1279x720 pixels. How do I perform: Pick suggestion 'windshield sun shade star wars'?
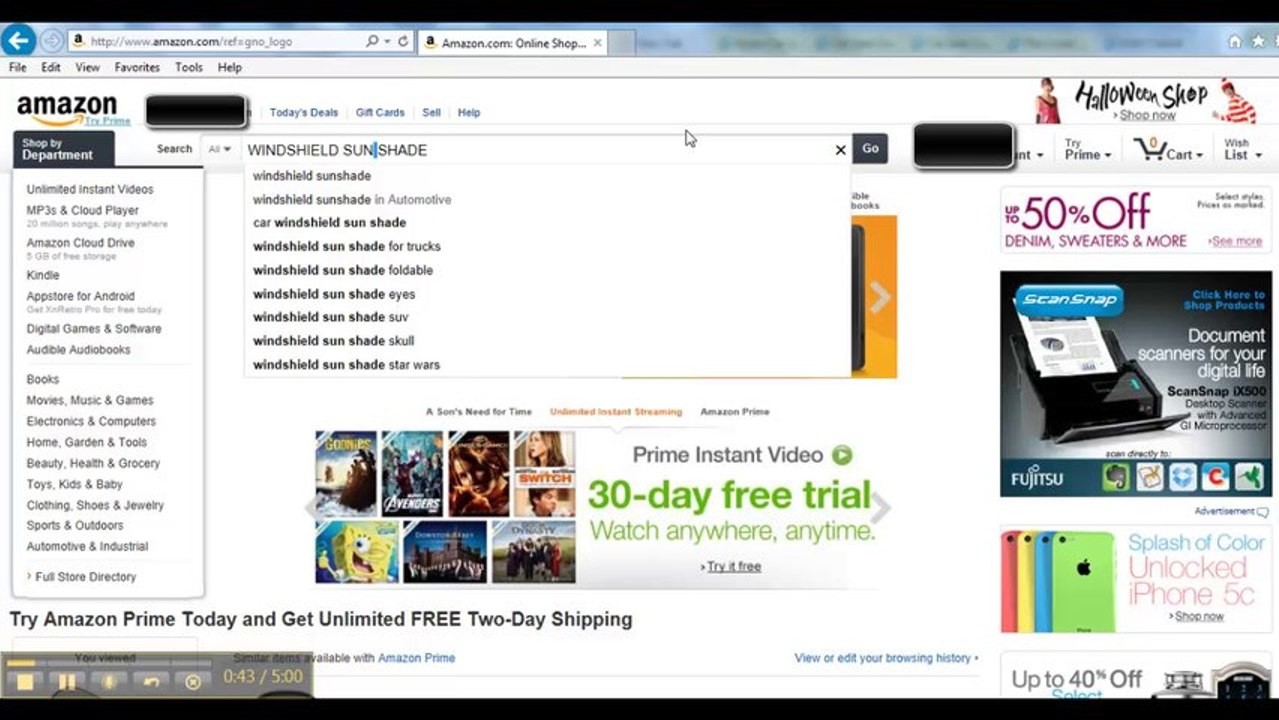[x=547, y=365]
